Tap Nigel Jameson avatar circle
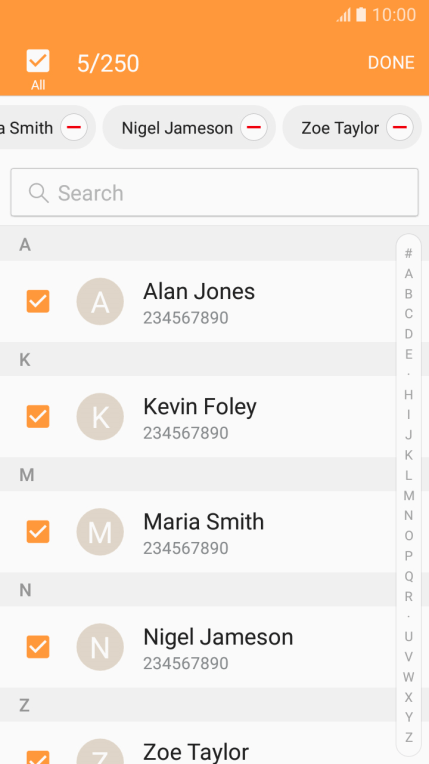This screenshot has width=429, height=764. click(100, 647)
